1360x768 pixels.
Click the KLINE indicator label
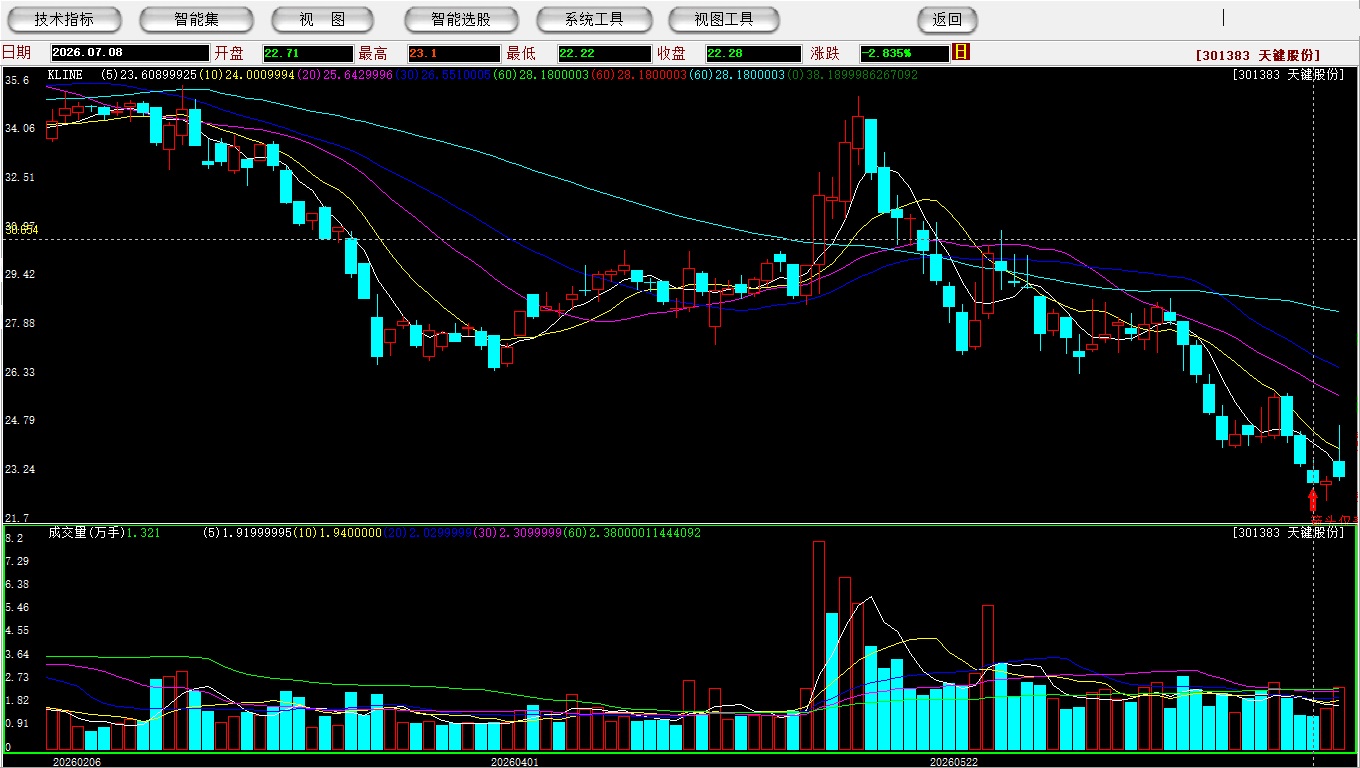point(65,75)
